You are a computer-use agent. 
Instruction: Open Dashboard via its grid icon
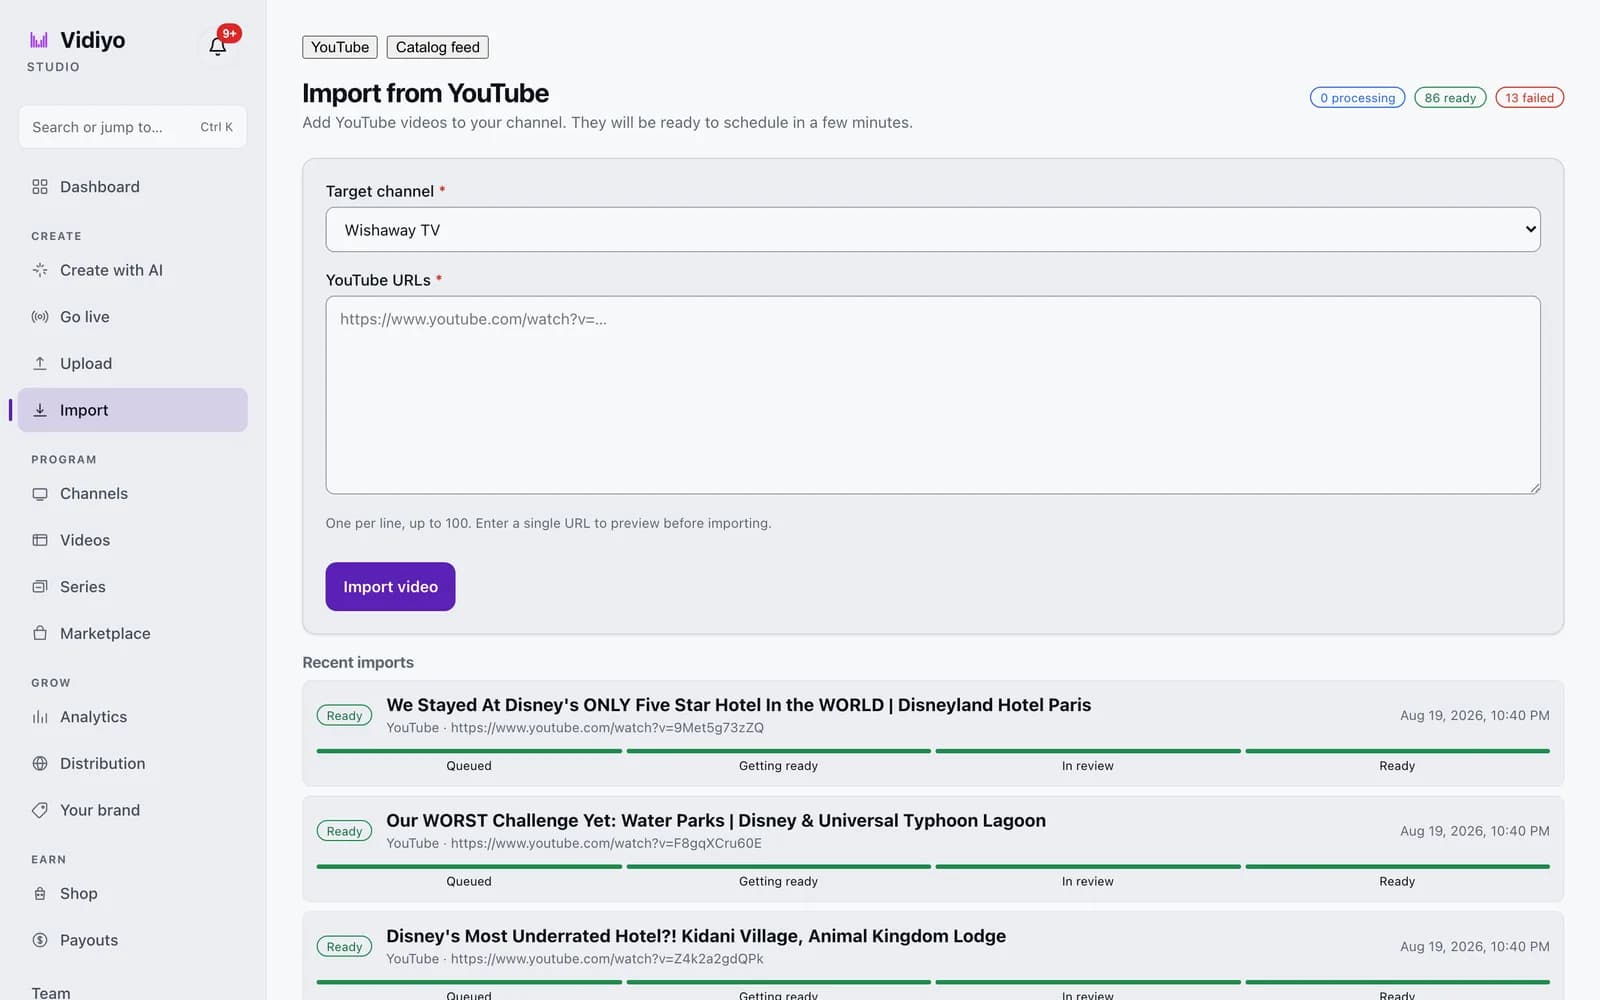click(x=40, y=187)
